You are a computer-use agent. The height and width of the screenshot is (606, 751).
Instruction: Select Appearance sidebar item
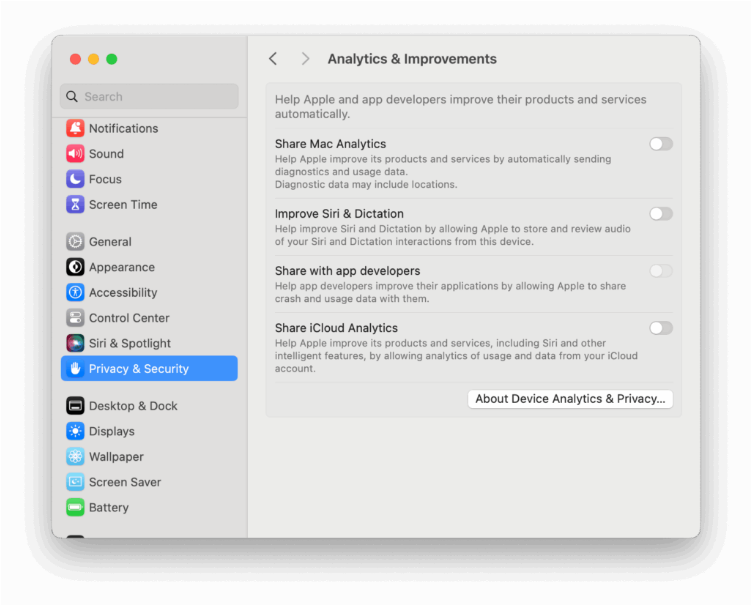[x=122, y=267]
